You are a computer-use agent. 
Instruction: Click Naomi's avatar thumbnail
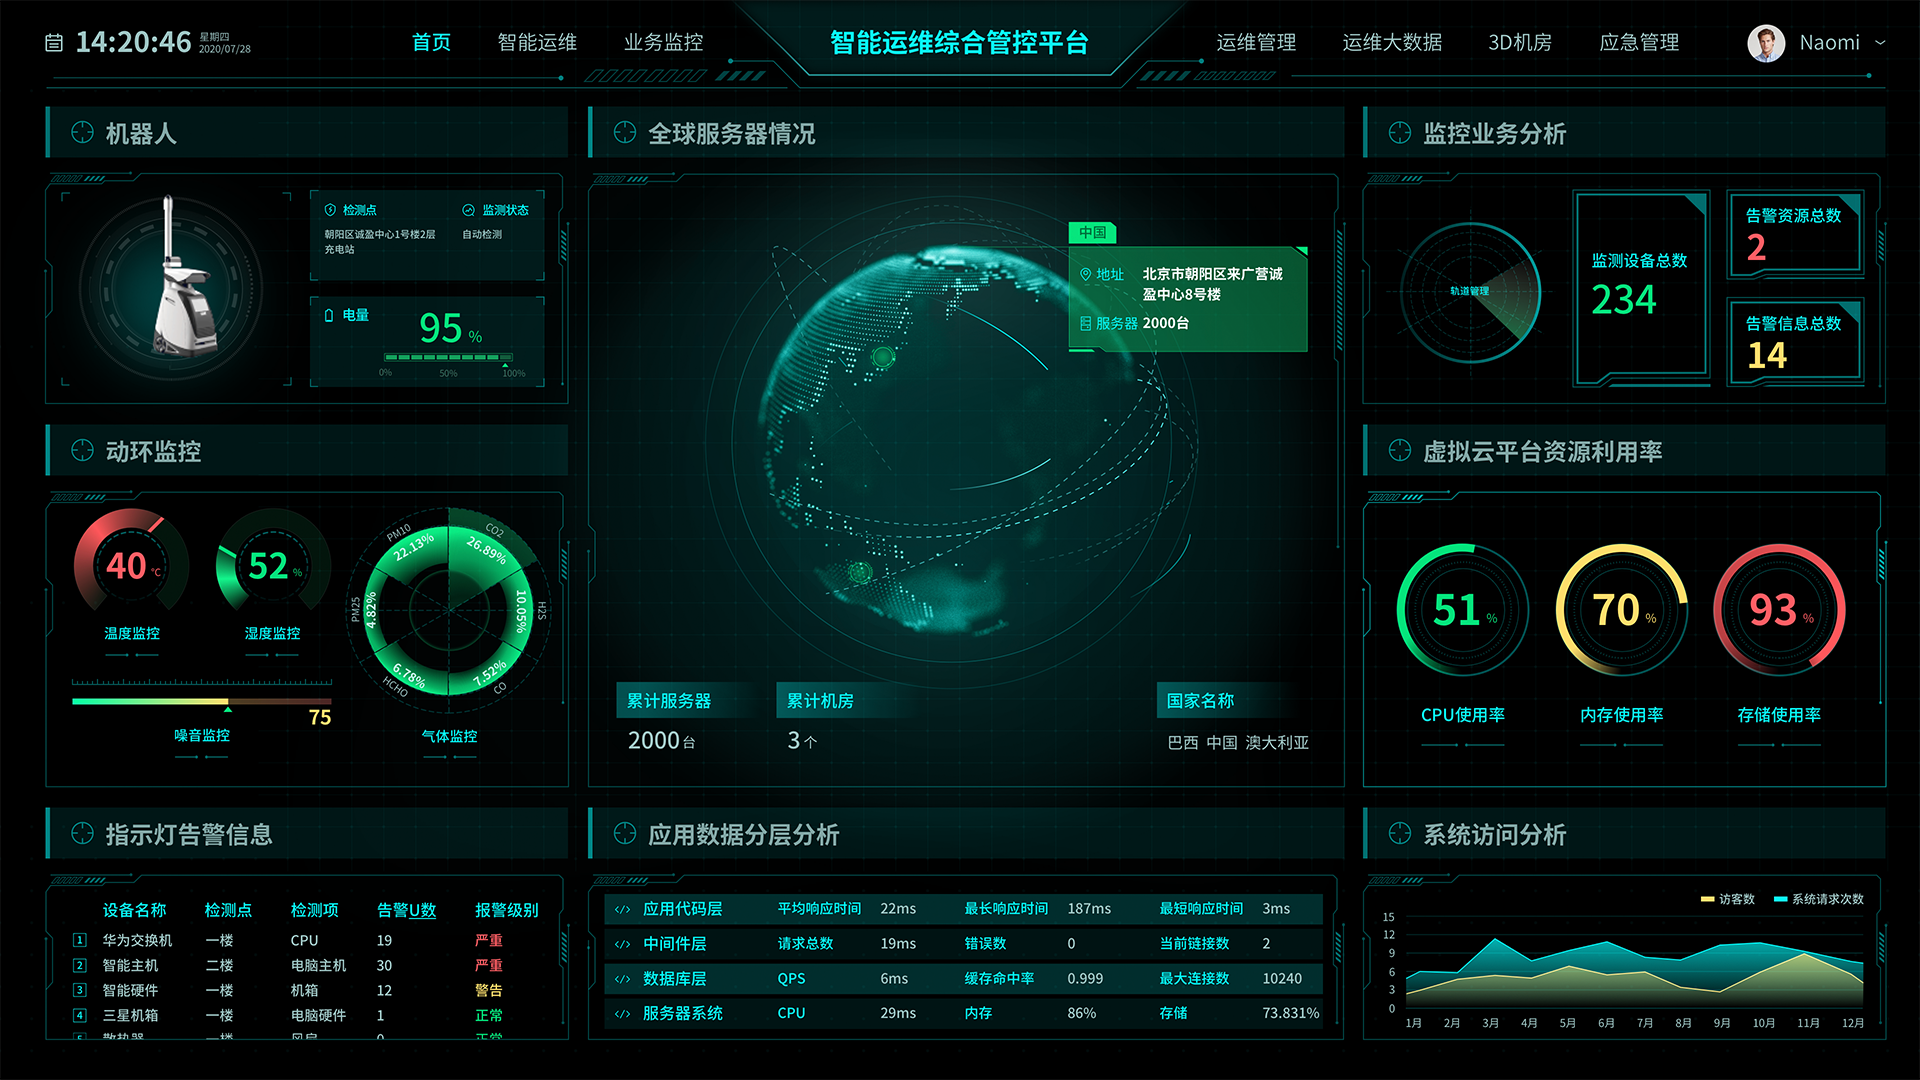point(1766,43)
